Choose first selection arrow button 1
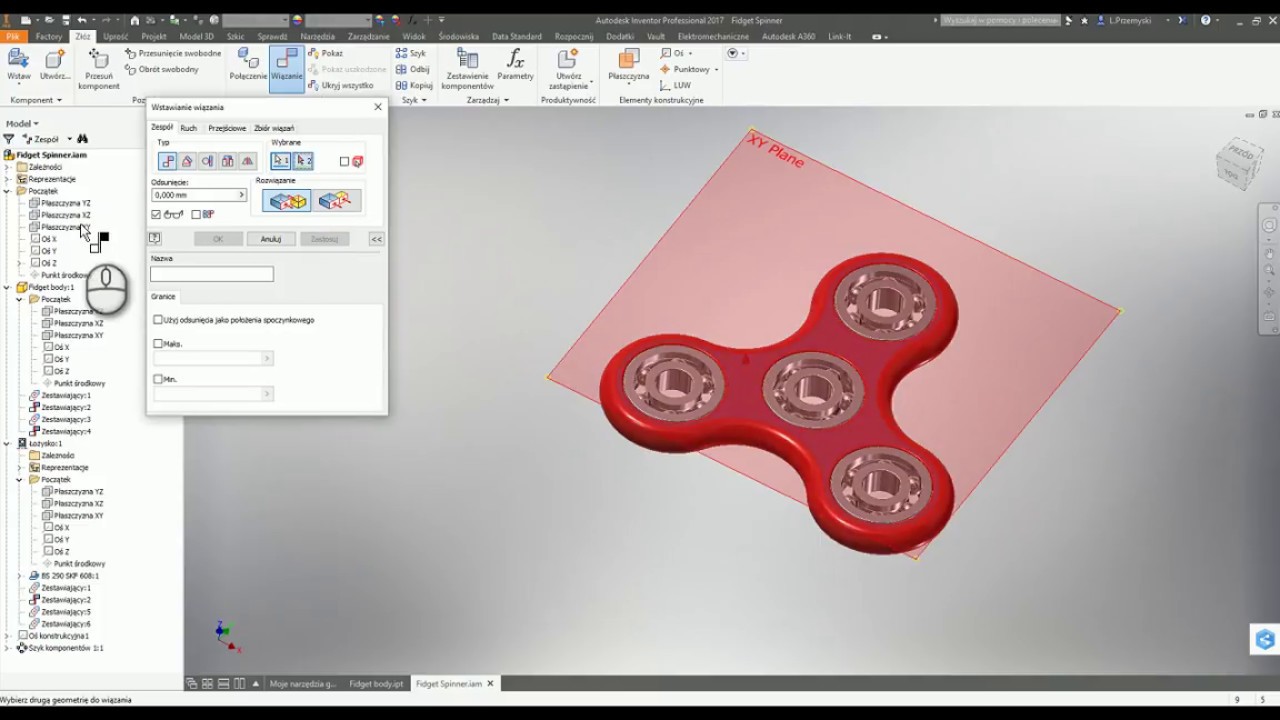The height and width of the screenshot is (720, 1280). click(x=281, y=161)
